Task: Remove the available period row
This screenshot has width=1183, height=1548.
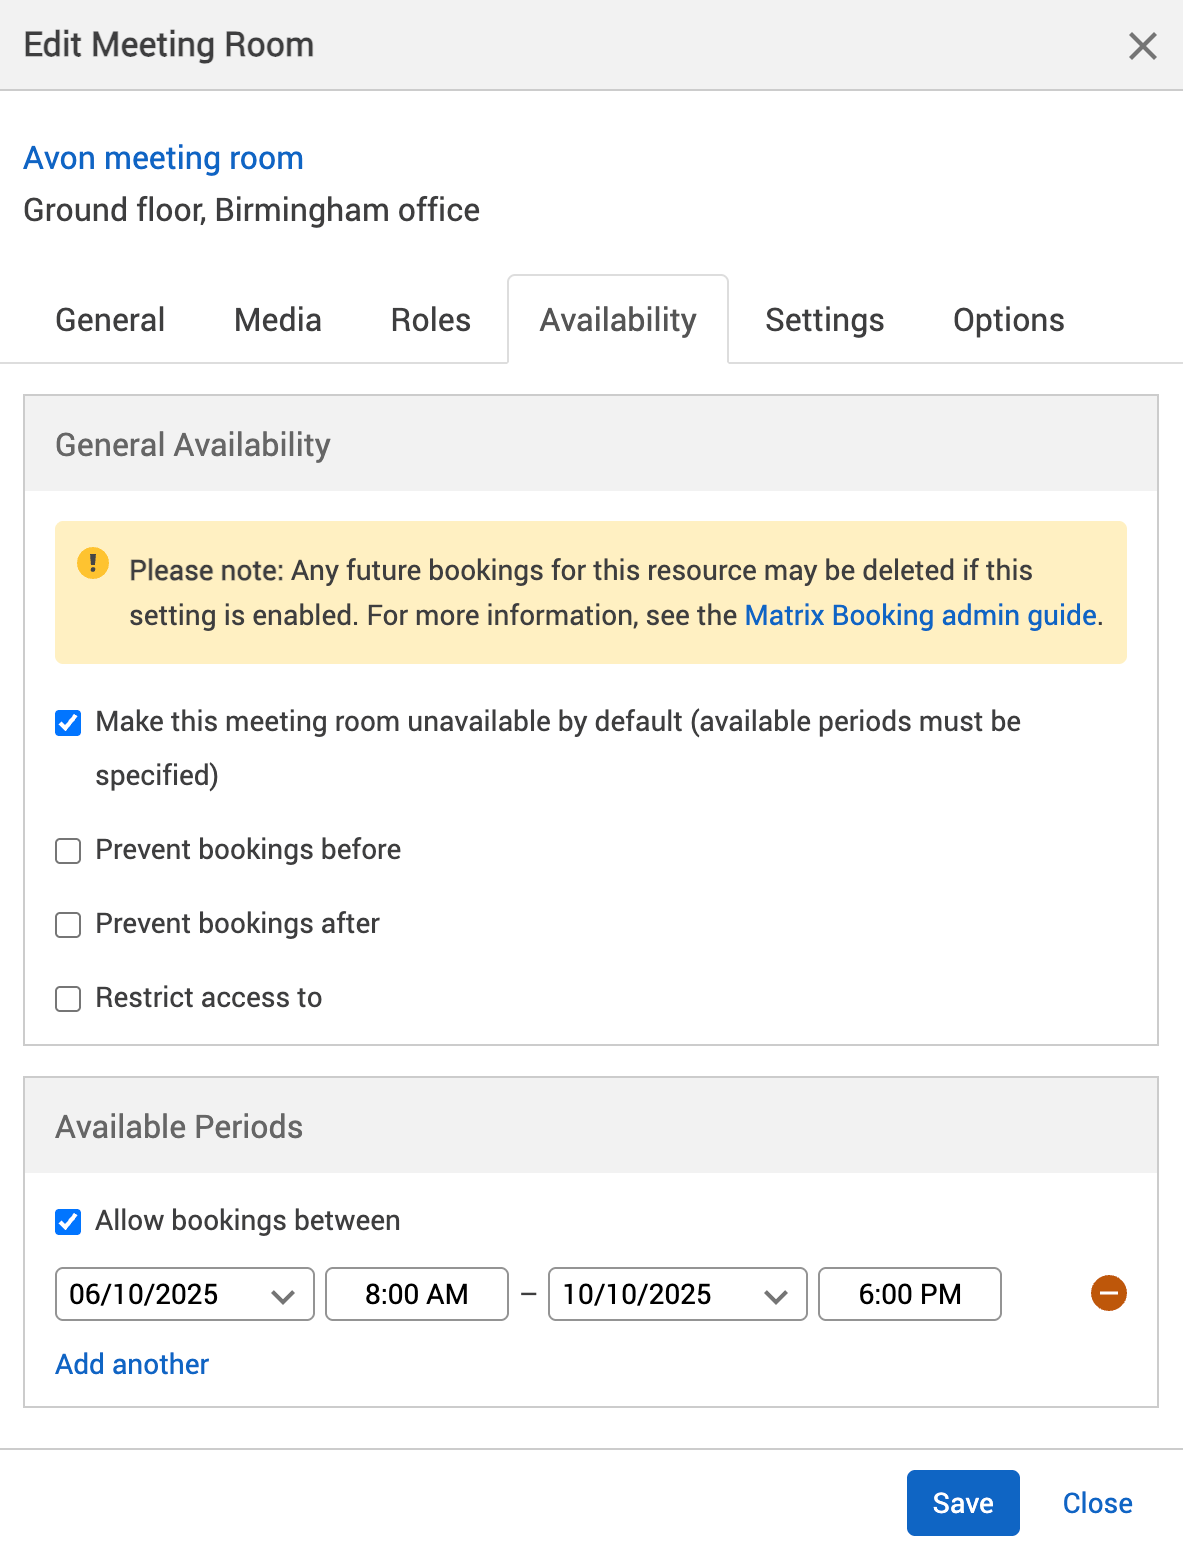Action: point(1108,1293)
